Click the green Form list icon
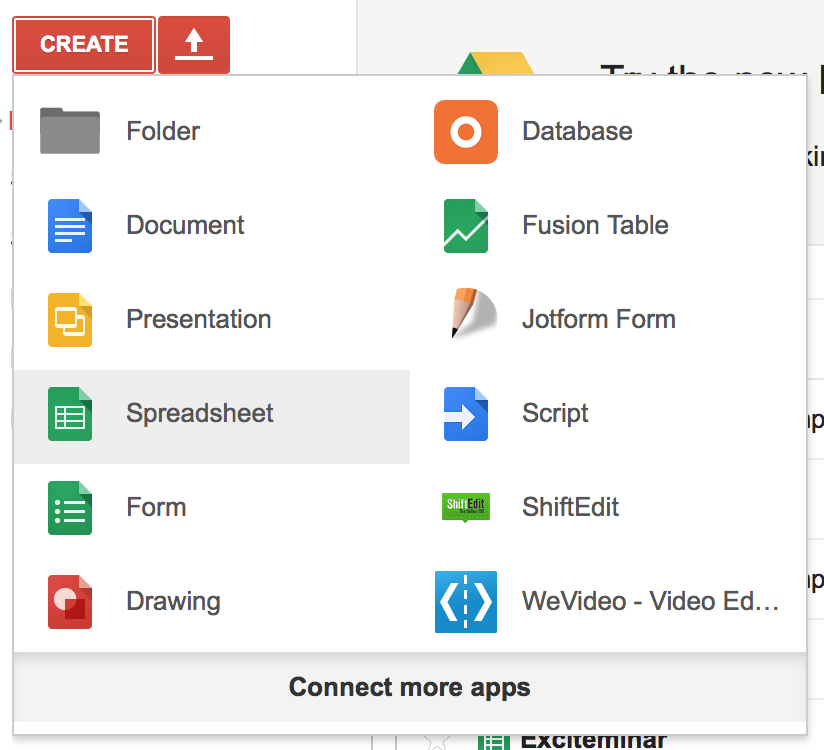 click(70, 508)
